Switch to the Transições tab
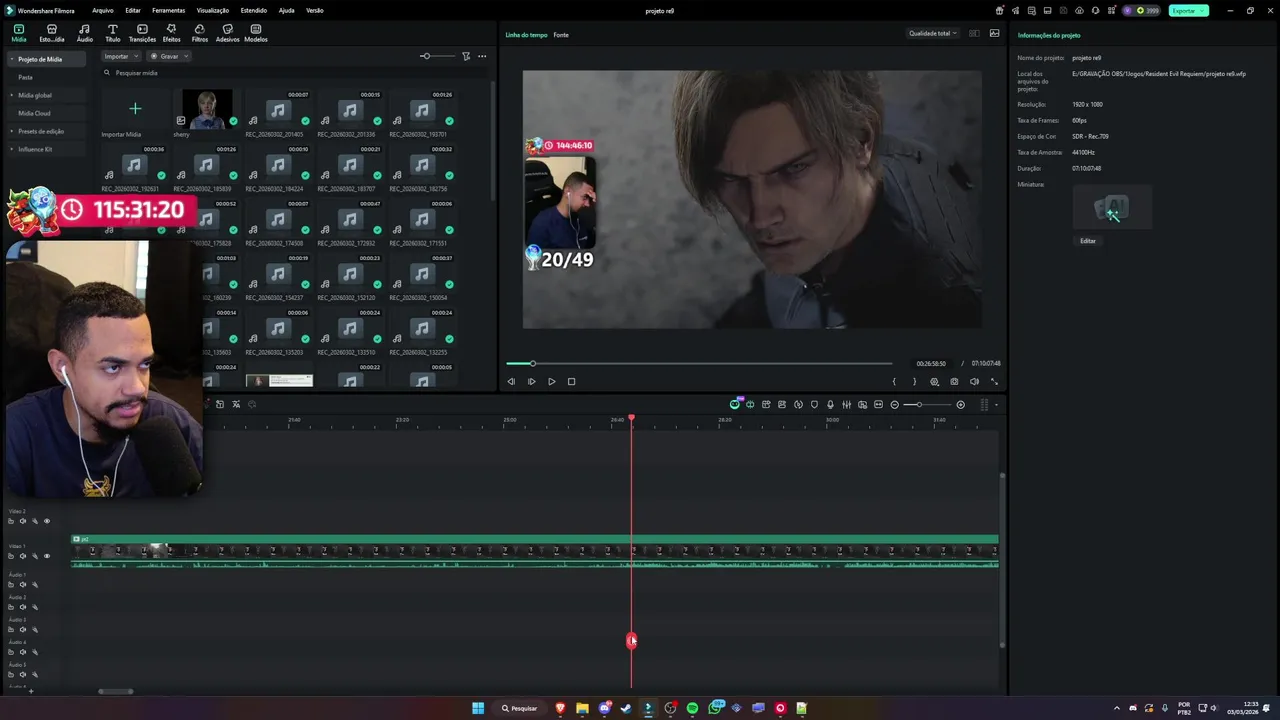The image size is (1280, 720). pos(142,33)
